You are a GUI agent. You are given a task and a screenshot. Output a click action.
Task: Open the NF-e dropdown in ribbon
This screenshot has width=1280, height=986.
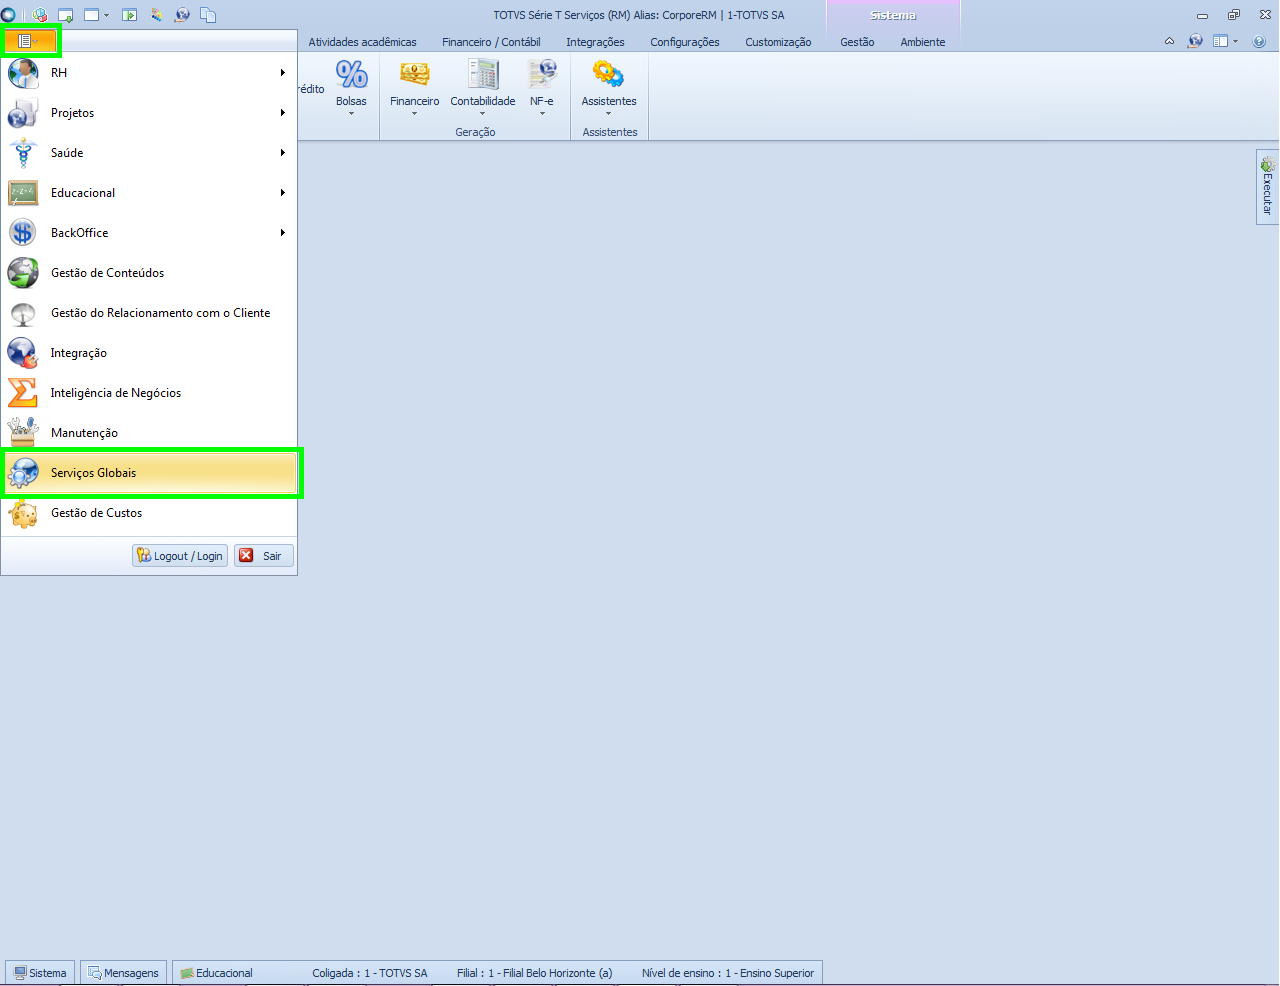(x=542, y=88)
